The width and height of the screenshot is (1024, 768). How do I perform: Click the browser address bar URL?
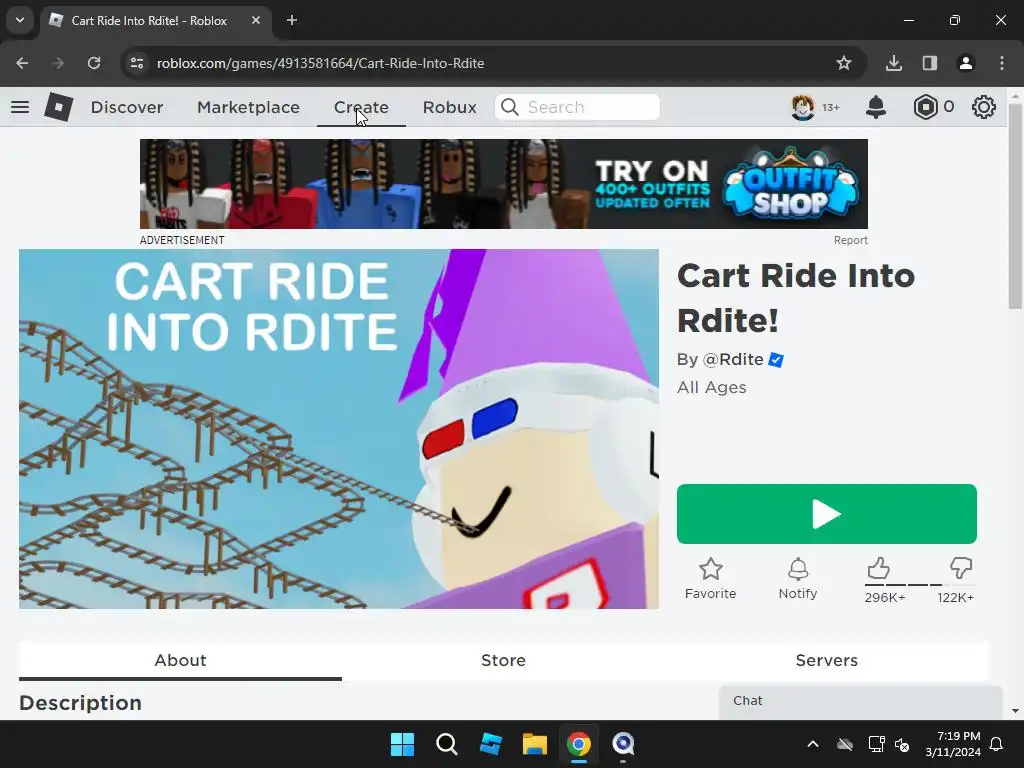click(320, 63)
